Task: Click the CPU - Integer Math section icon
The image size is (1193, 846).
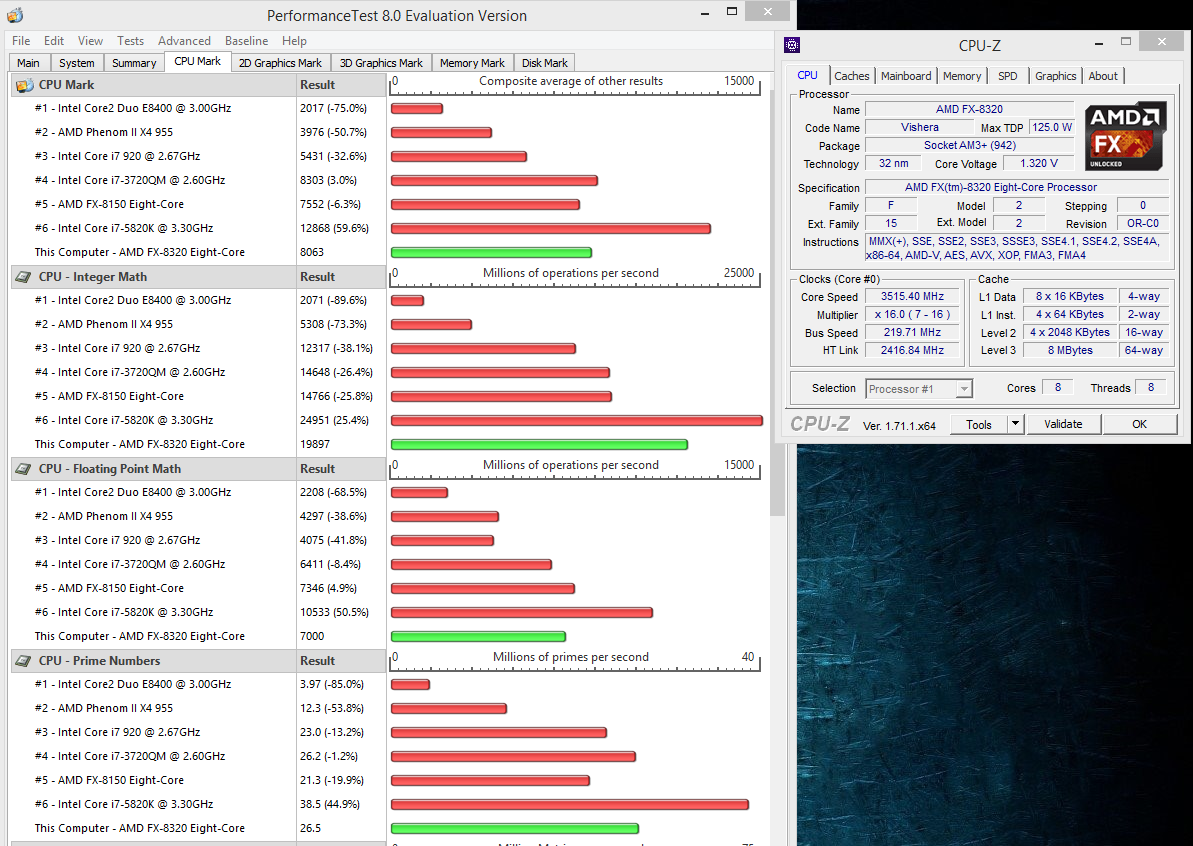Action: tap(24, 277)
